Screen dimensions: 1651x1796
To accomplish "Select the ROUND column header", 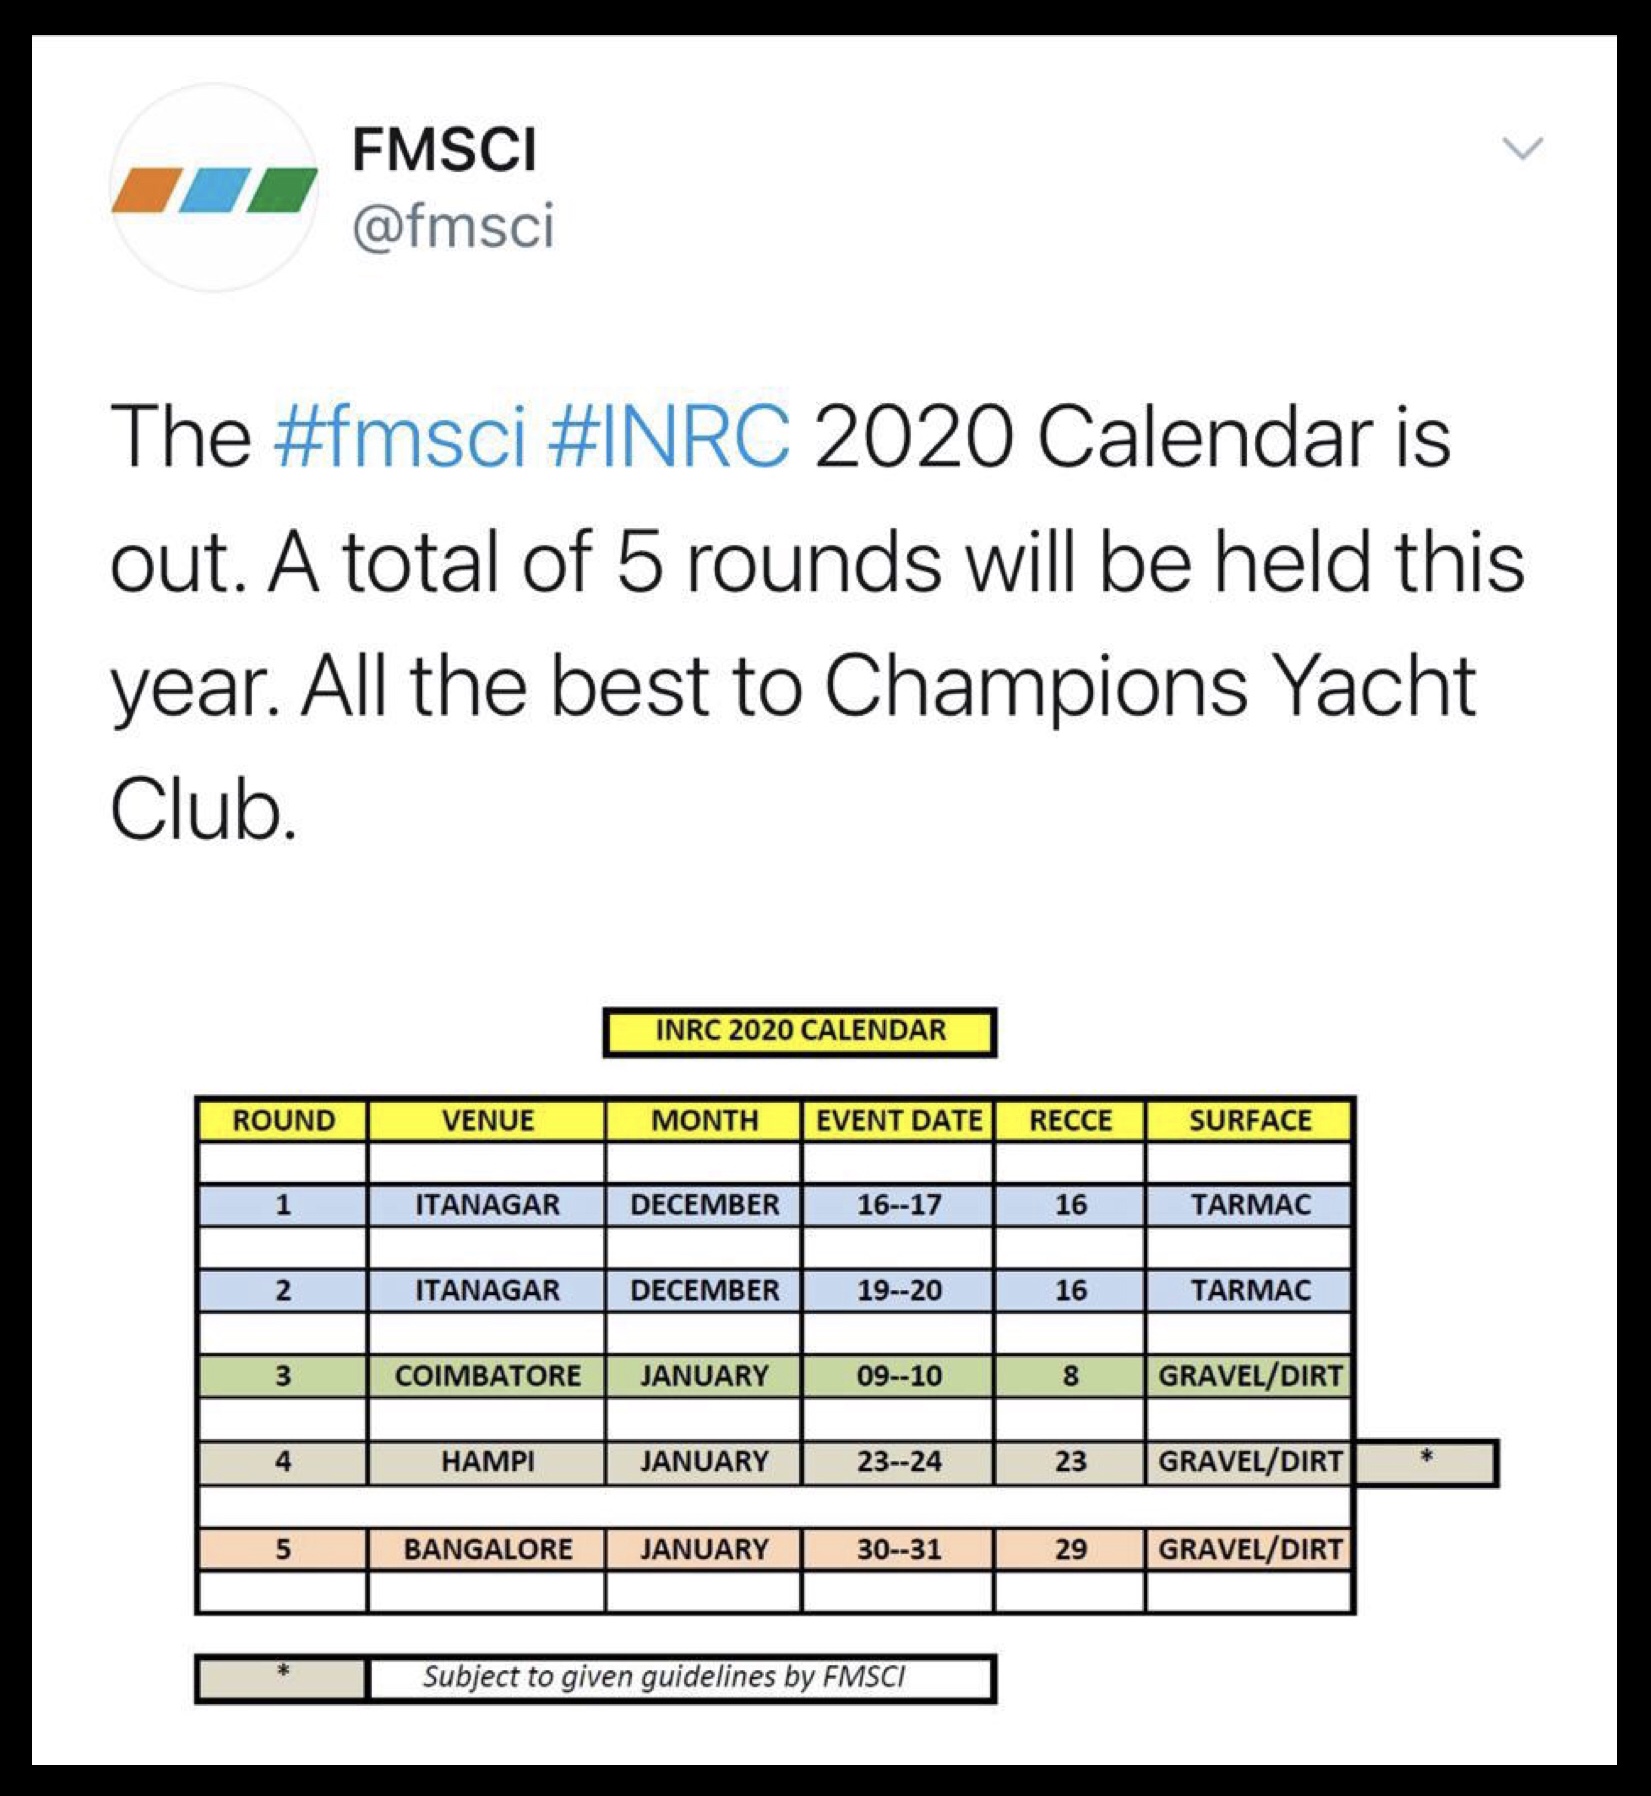I will click(x=283, y=1120).
